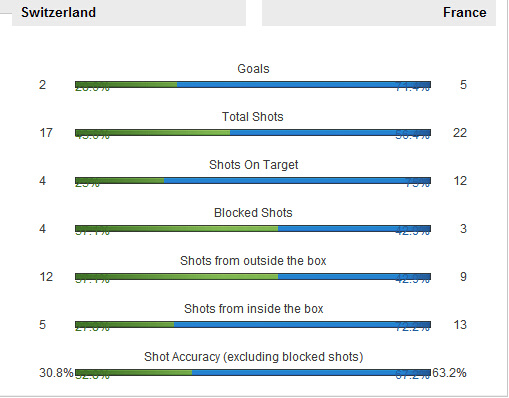Select the Shot Accuracy label
This screenshot has width=509, height=398.
tap(253, 357)
